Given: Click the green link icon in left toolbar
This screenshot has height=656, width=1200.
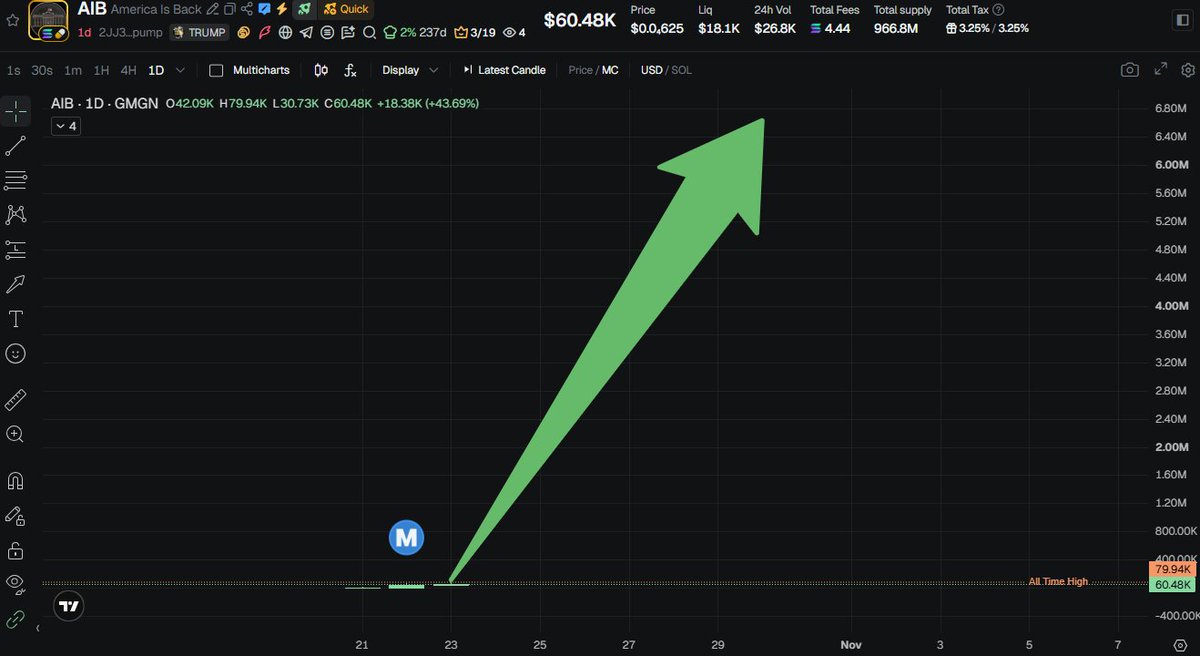Looking at the screenshot, I should coord(15,620).
